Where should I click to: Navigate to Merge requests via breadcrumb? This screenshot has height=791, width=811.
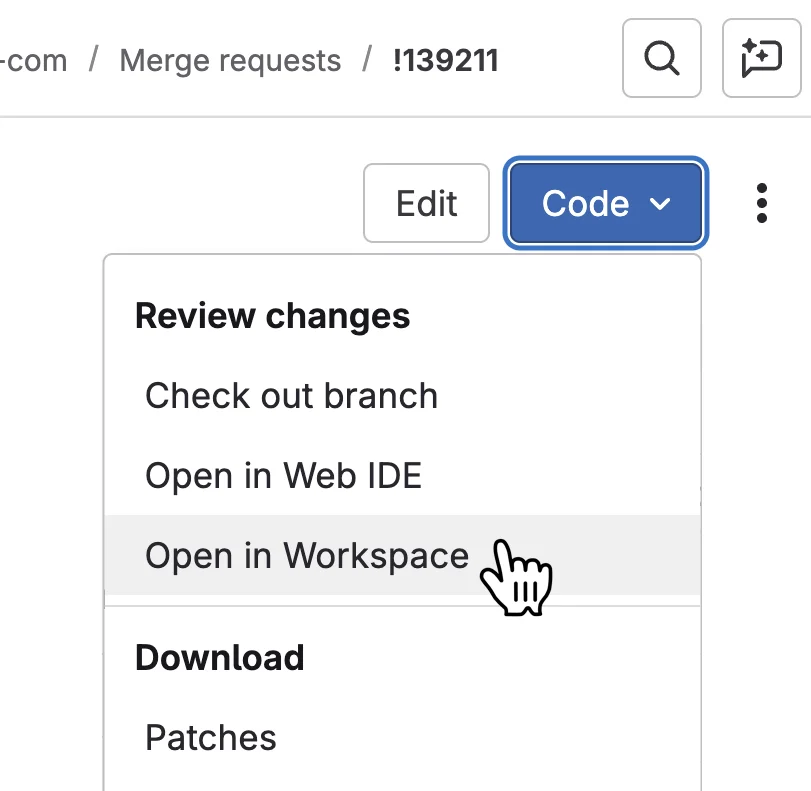(229, 59)
